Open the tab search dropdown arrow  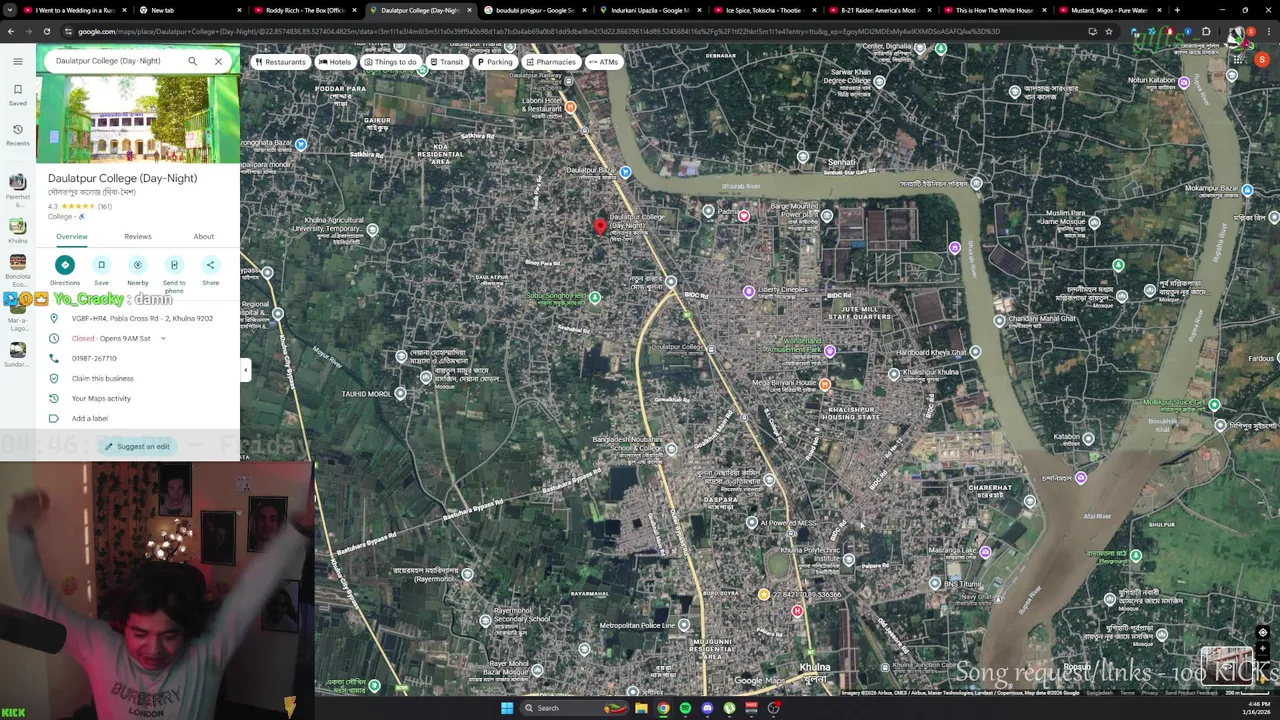[9, 10]
